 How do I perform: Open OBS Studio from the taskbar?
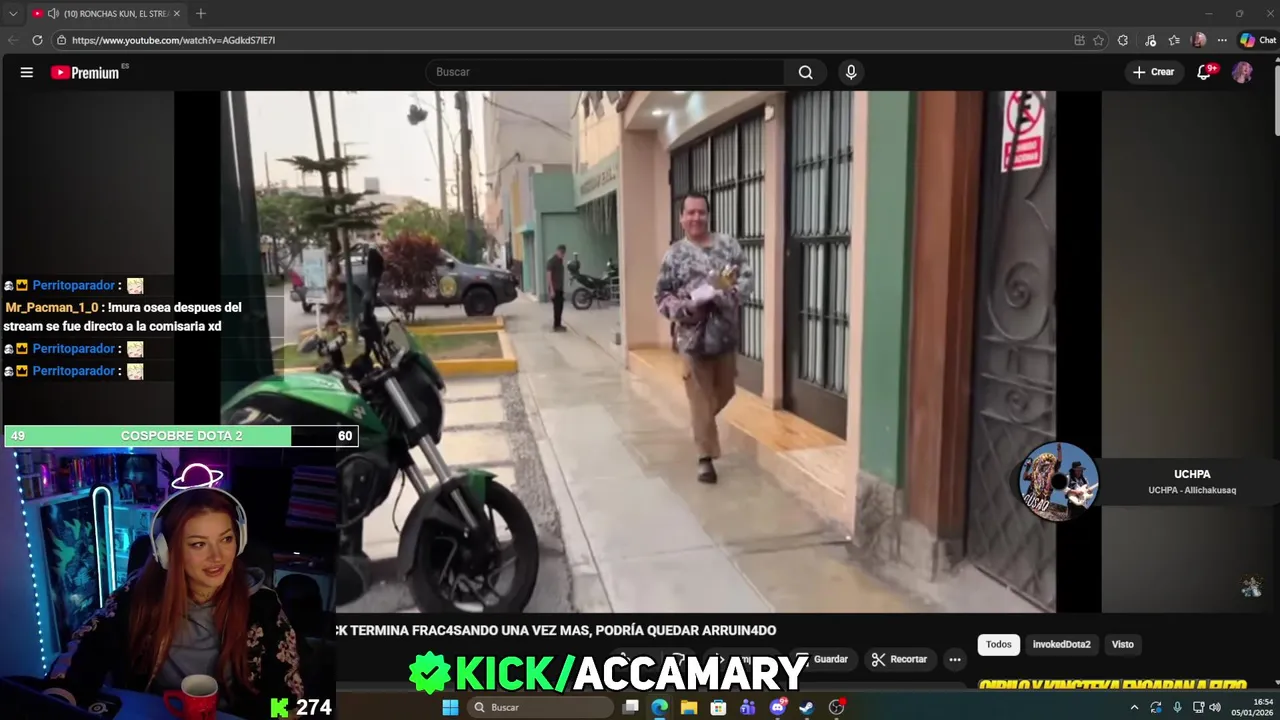836,707
